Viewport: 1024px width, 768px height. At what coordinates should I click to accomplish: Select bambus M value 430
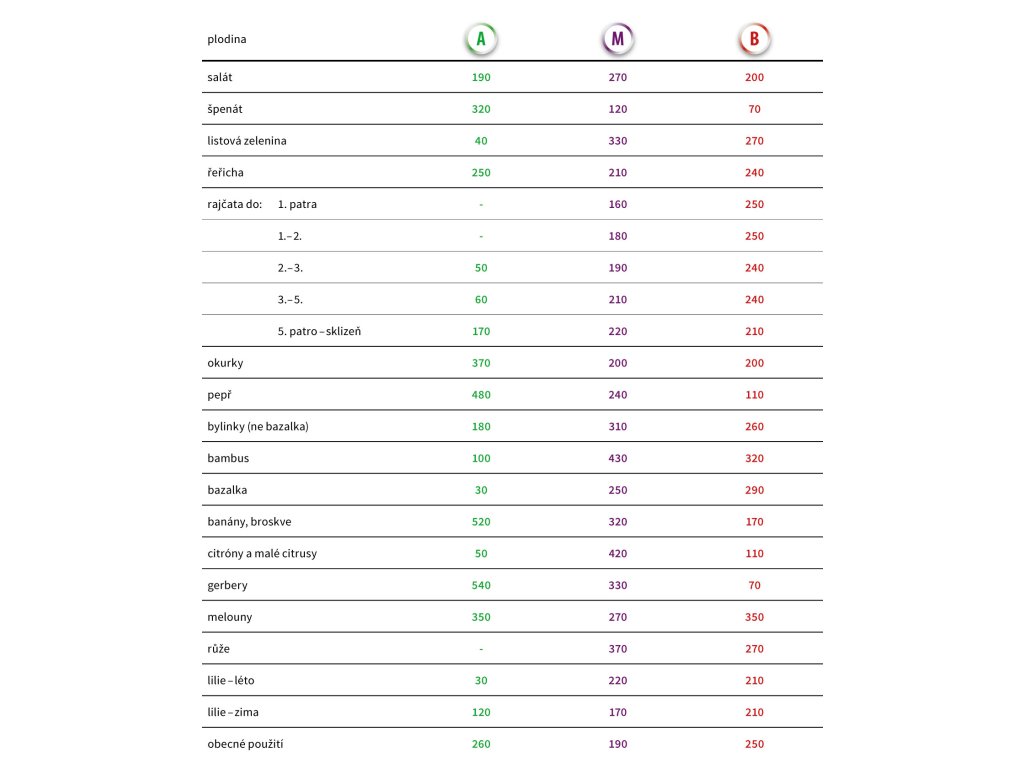pos(618,458)
